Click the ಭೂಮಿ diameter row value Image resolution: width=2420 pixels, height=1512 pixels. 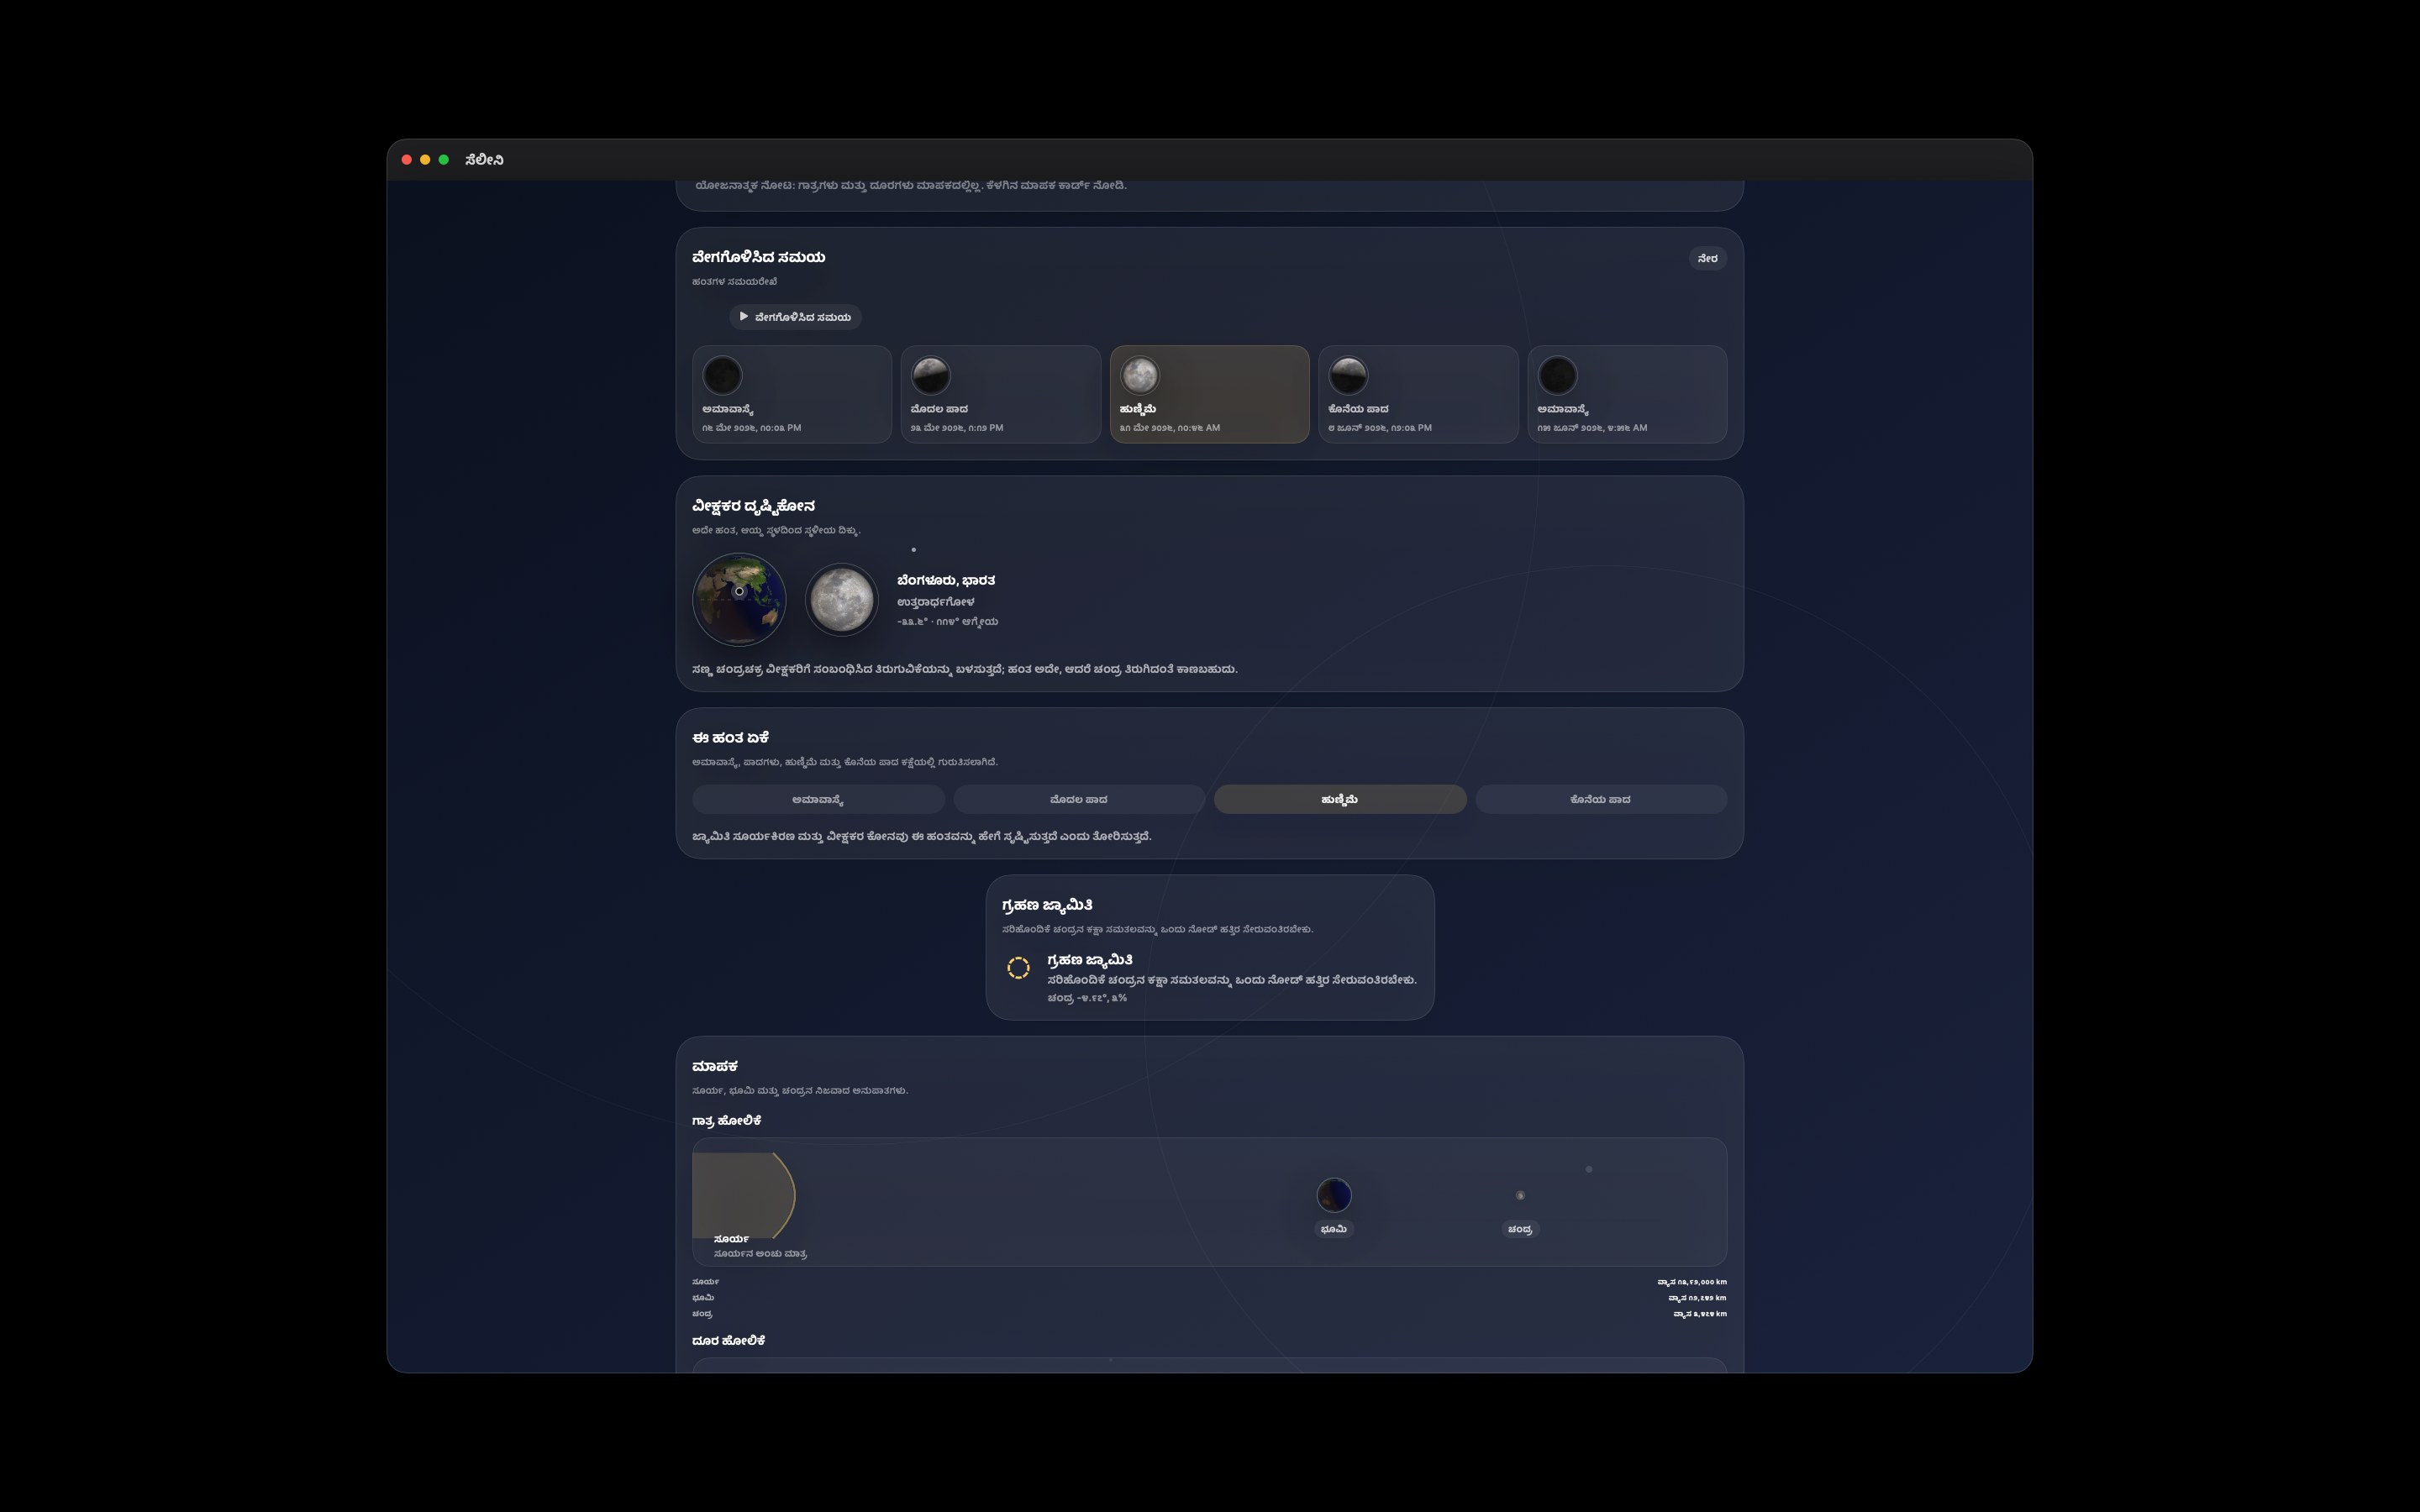[x=1697, y=1298]
